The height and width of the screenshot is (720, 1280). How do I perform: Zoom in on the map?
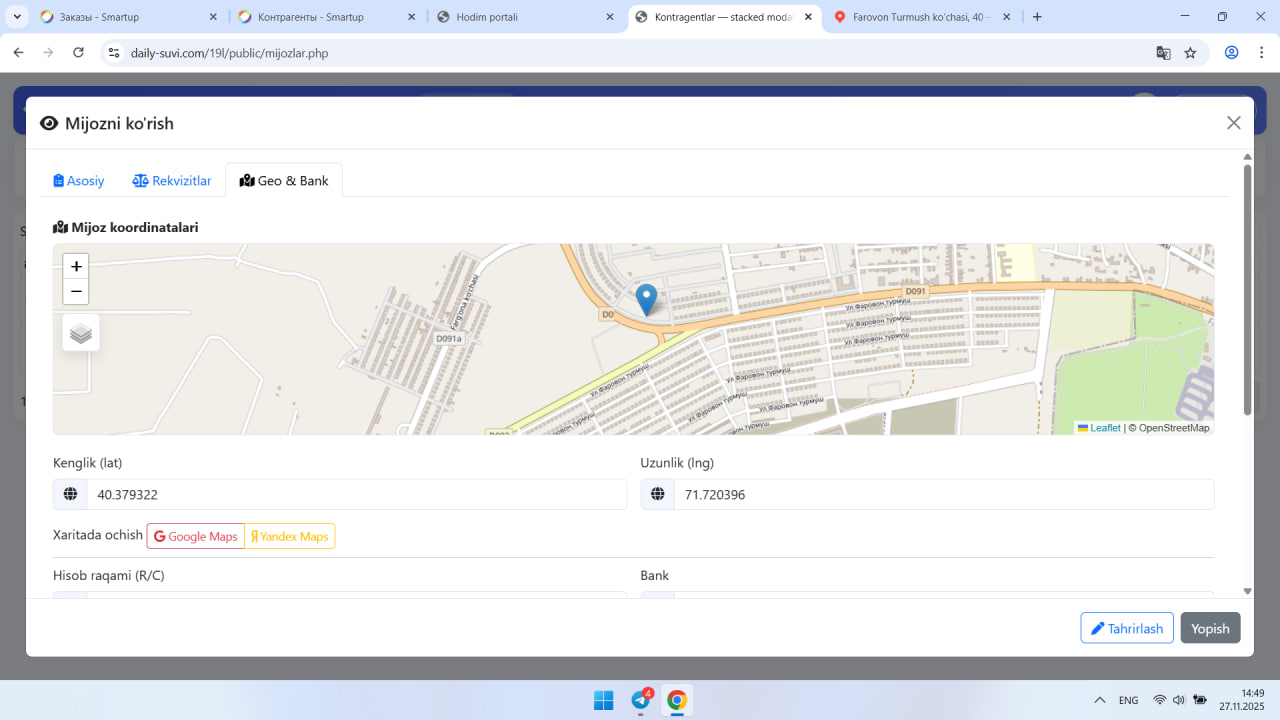pyautogui.click(x=76, y=267)
